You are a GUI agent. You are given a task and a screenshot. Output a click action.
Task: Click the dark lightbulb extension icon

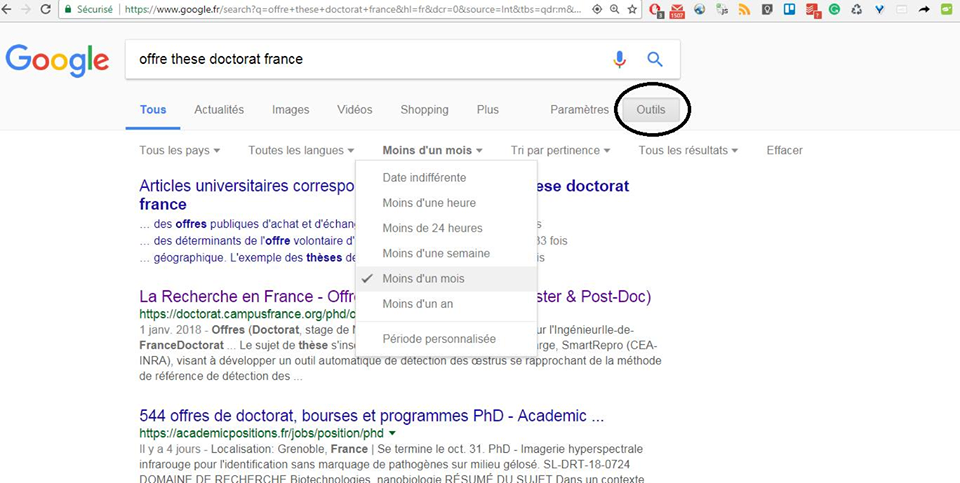pyautogui.click(x=767, y=9)
